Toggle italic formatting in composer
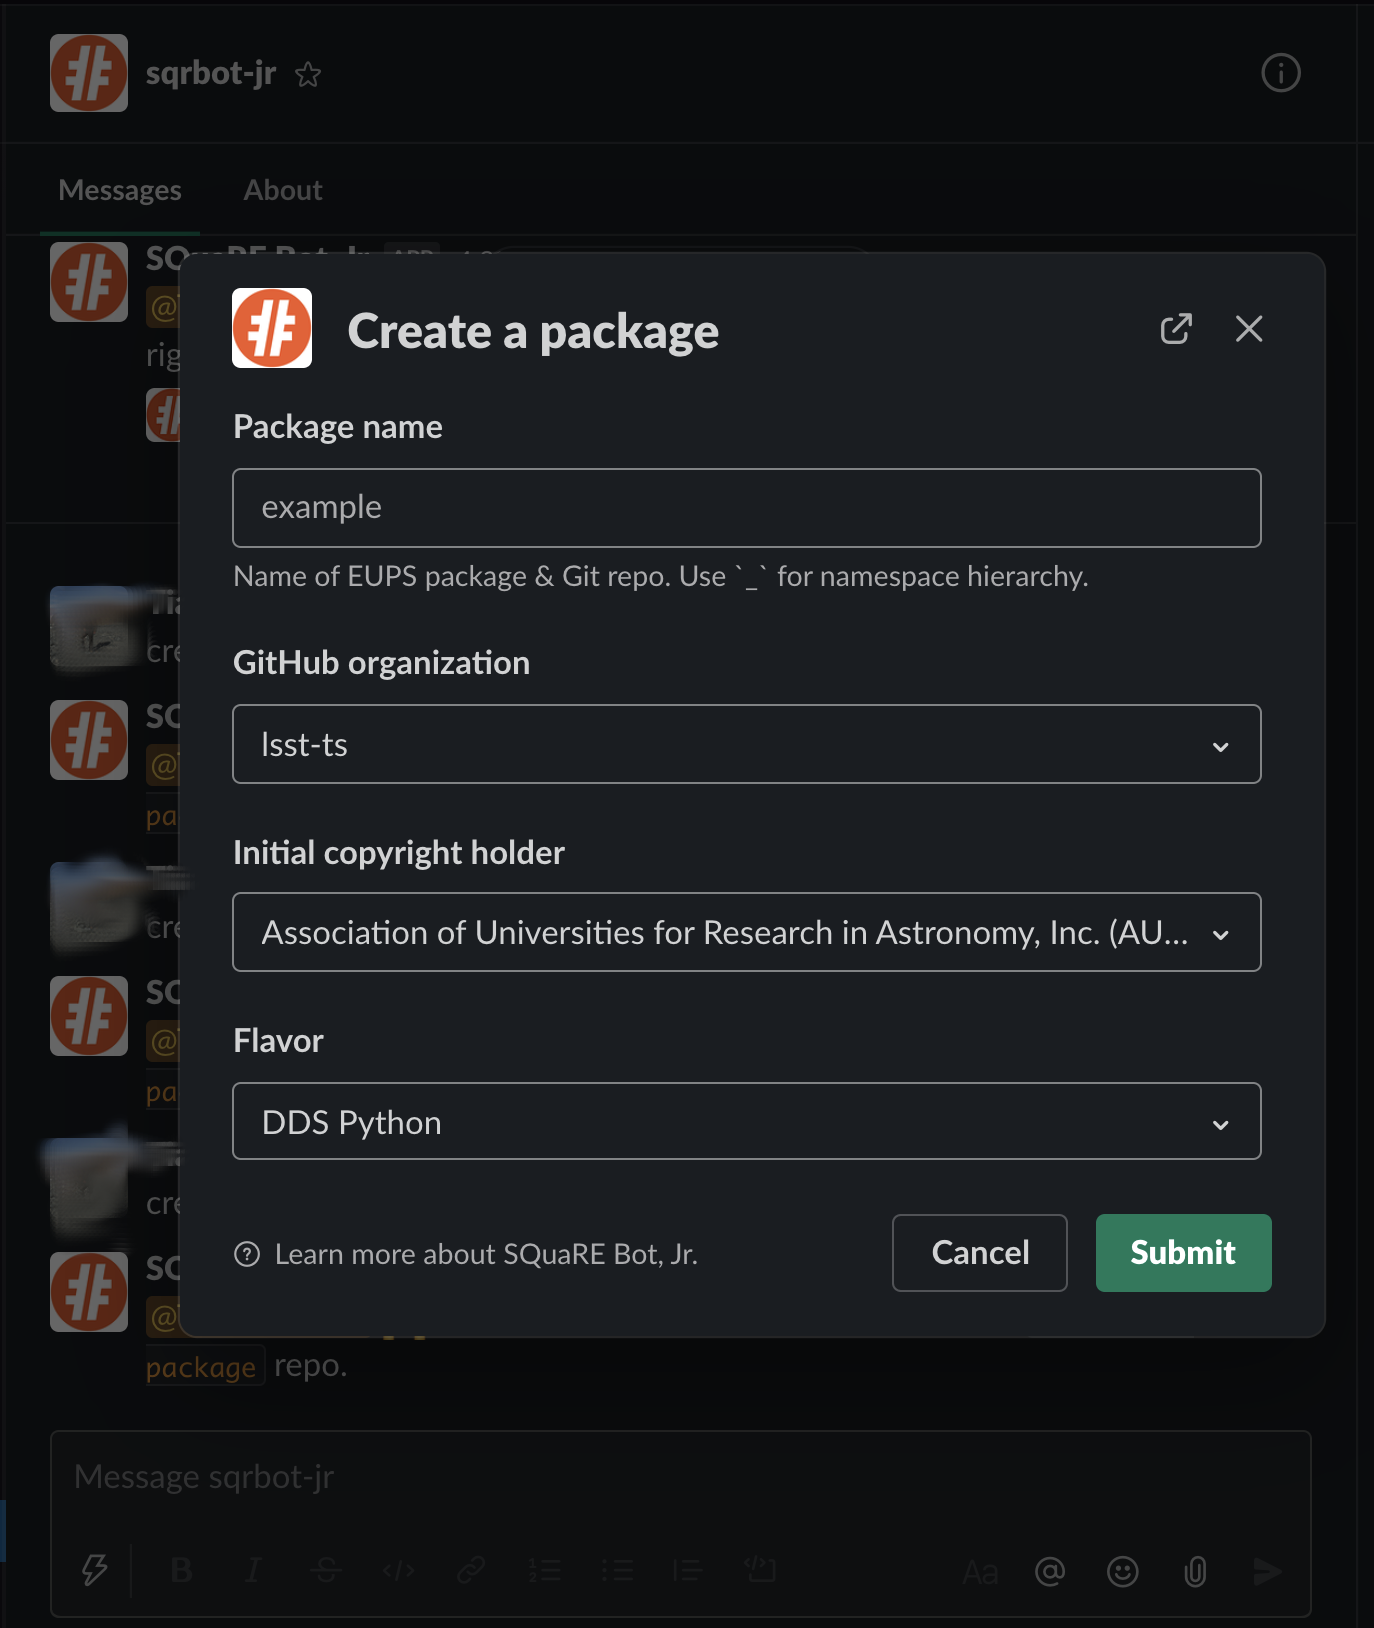This screenshot has width=1374, height=1628. [254, 1570]
